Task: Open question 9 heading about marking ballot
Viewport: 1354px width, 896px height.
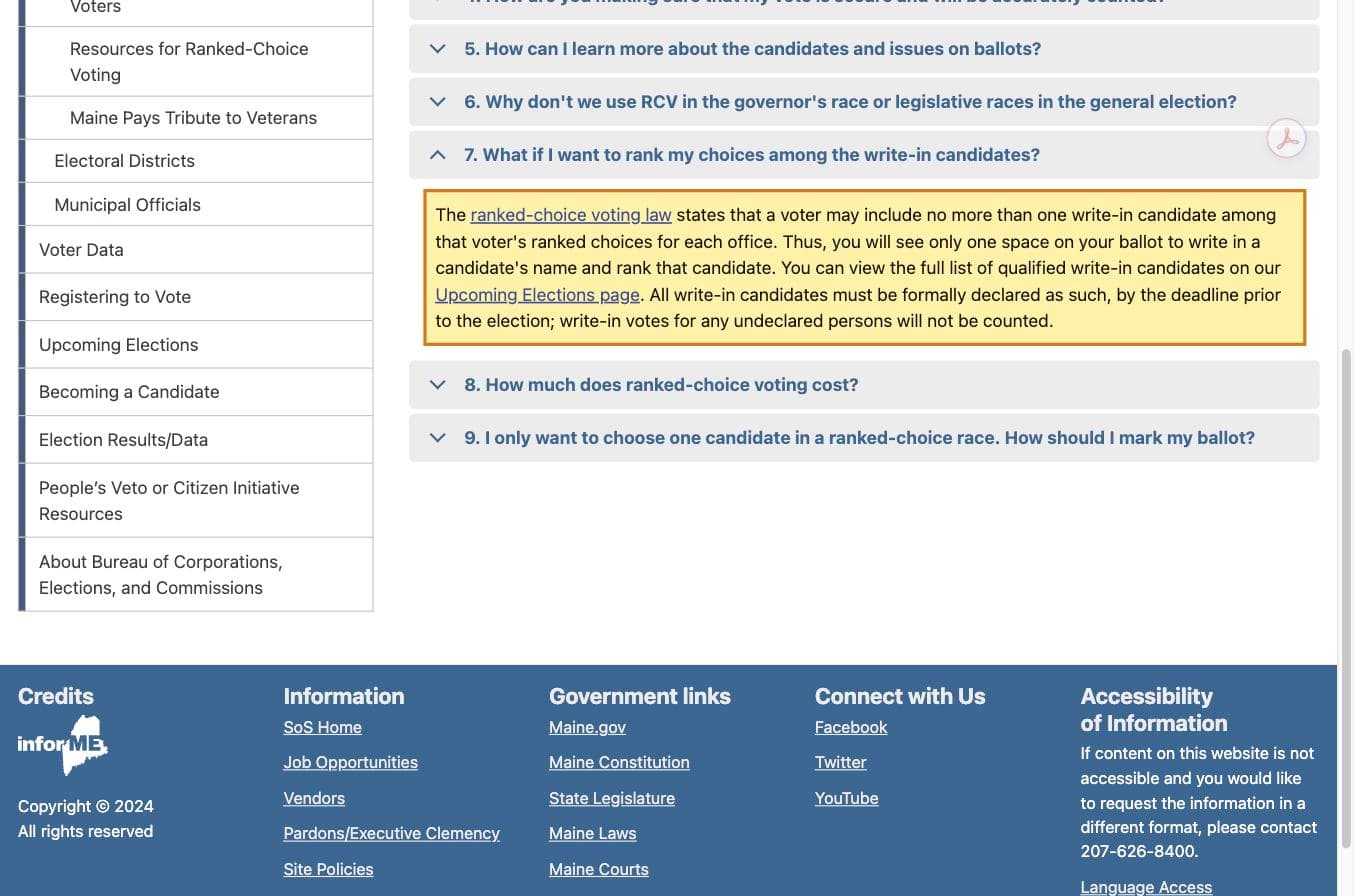Action: click(860, 438)
